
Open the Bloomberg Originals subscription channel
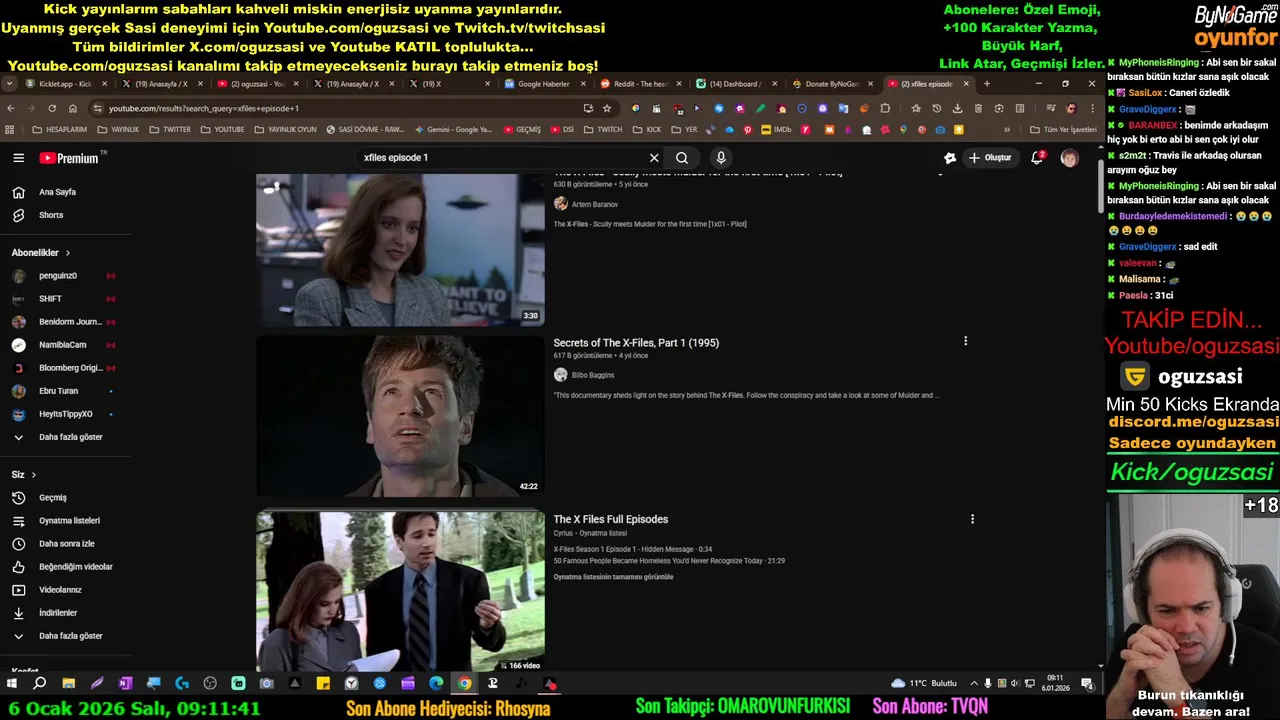click(x=70, y=368)
